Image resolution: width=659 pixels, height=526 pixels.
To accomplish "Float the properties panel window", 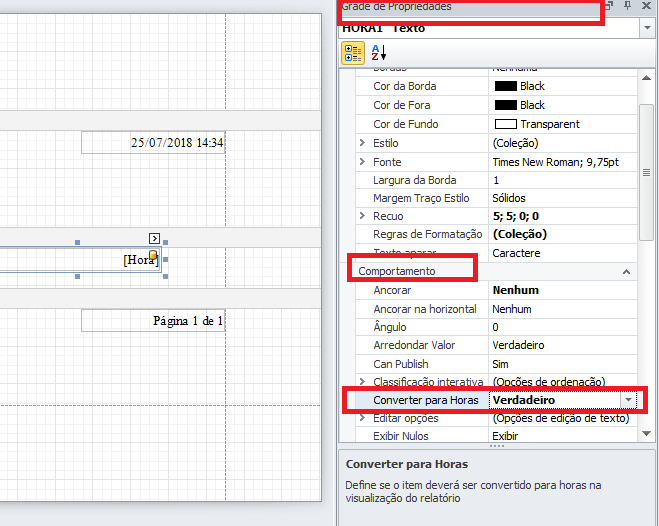I will tap(609, 5).
